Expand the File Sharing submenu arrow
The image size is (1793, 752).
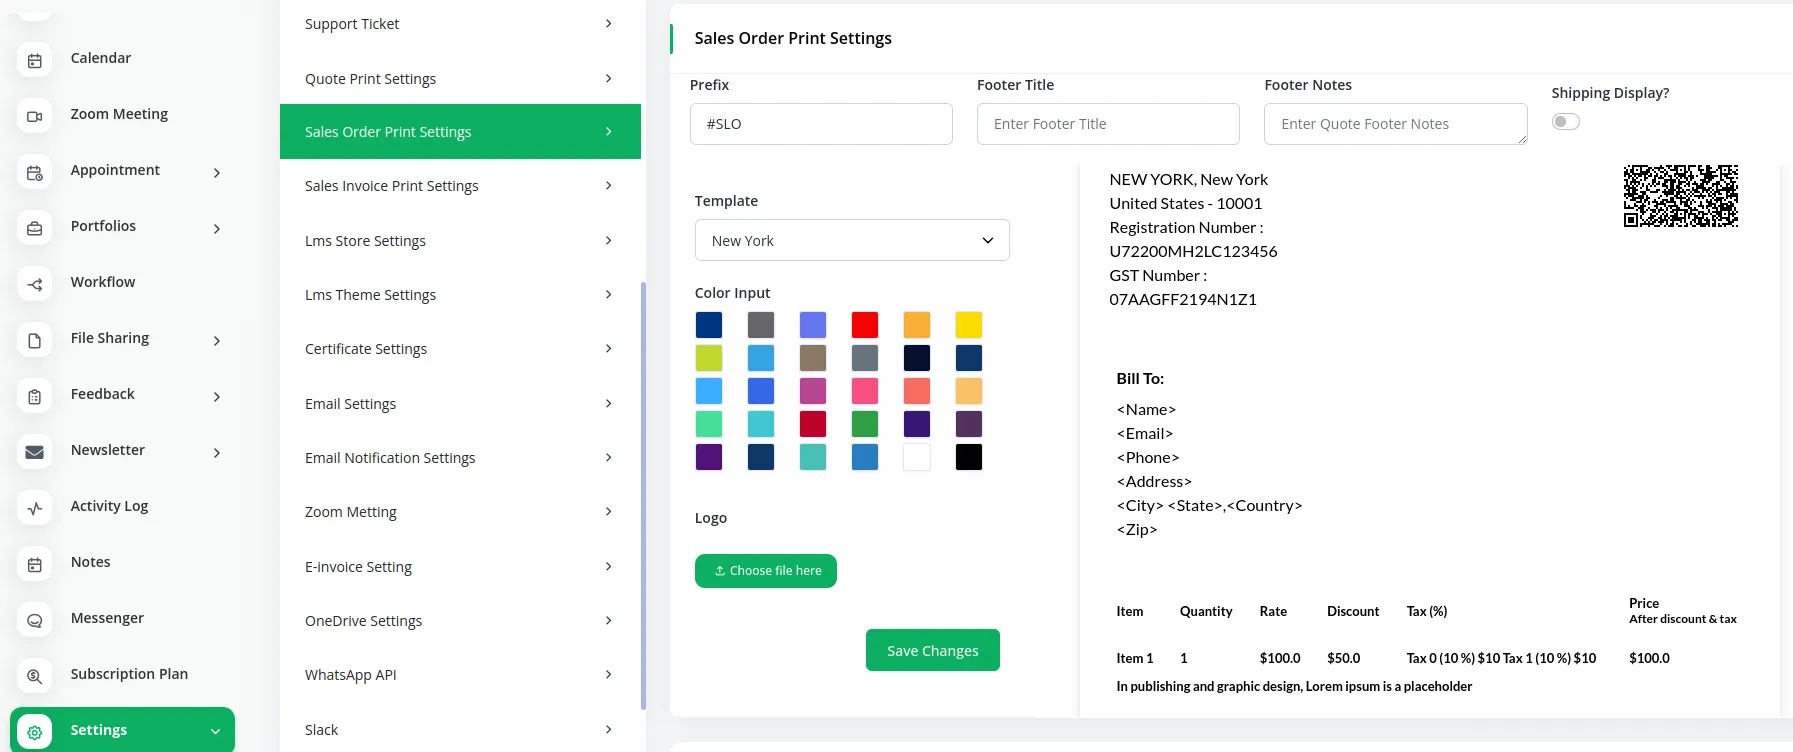point(217,341)
